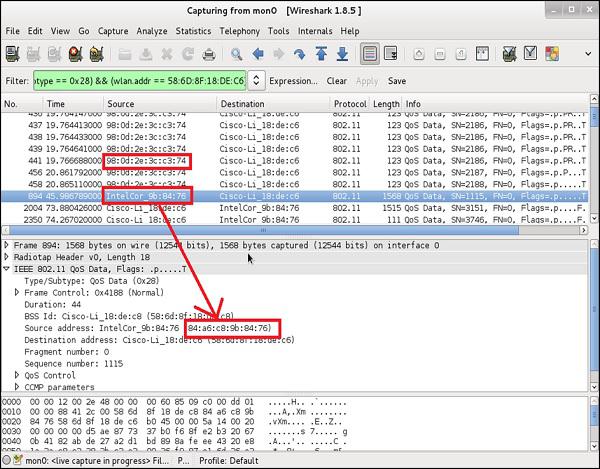Open the coloring rules editor icon

pos(552,54)
